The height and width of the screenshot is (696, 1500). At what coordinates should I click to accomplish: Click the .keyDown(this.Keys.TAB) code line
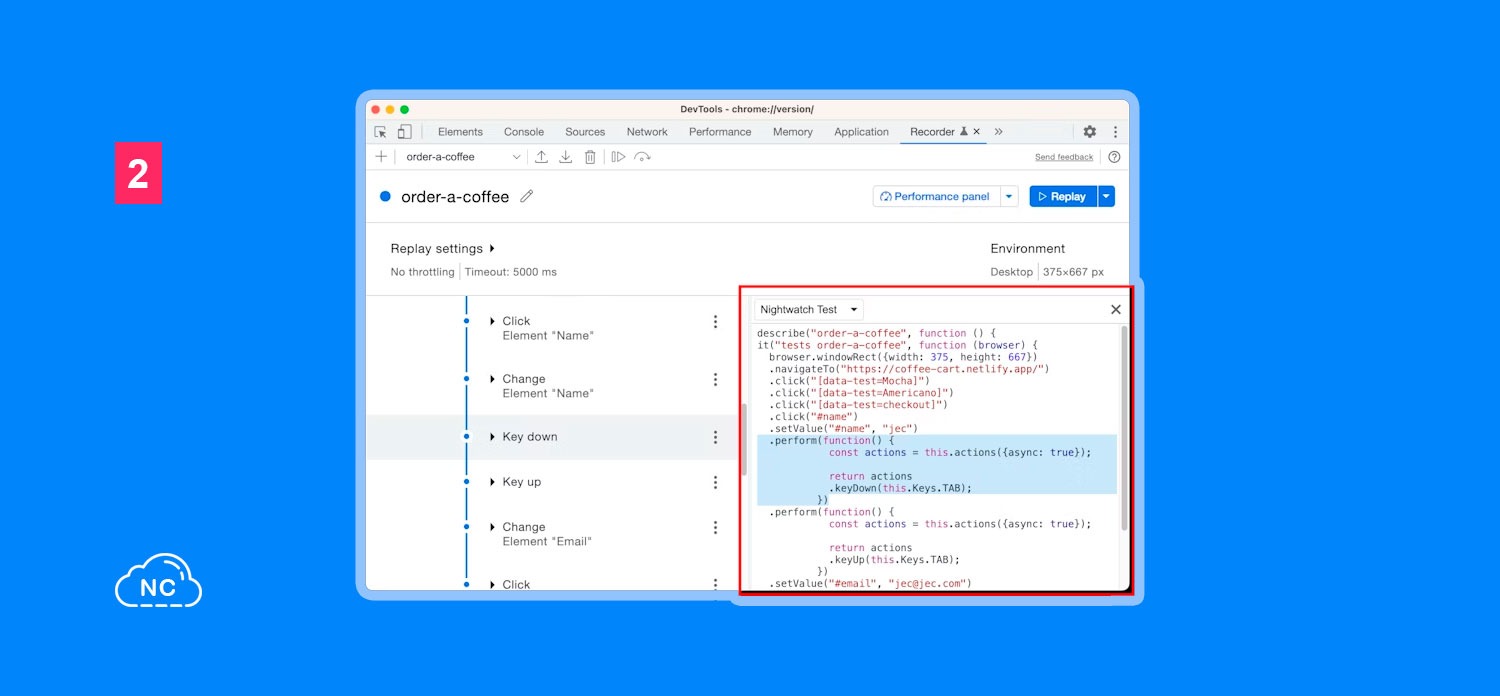coord(900,488)
